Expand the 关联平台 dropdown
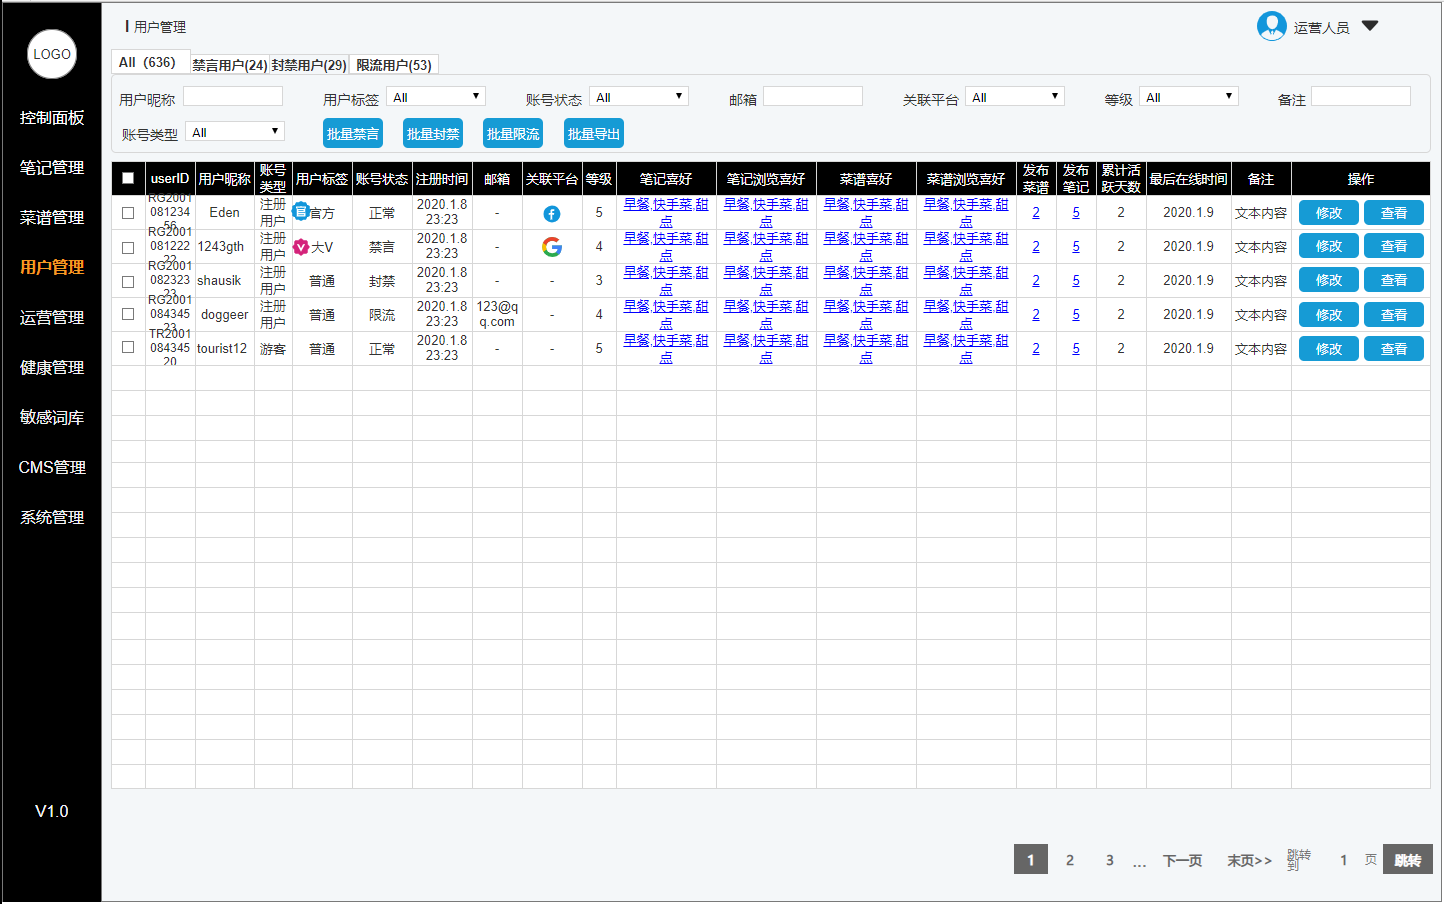 (x=1014, y=97)
